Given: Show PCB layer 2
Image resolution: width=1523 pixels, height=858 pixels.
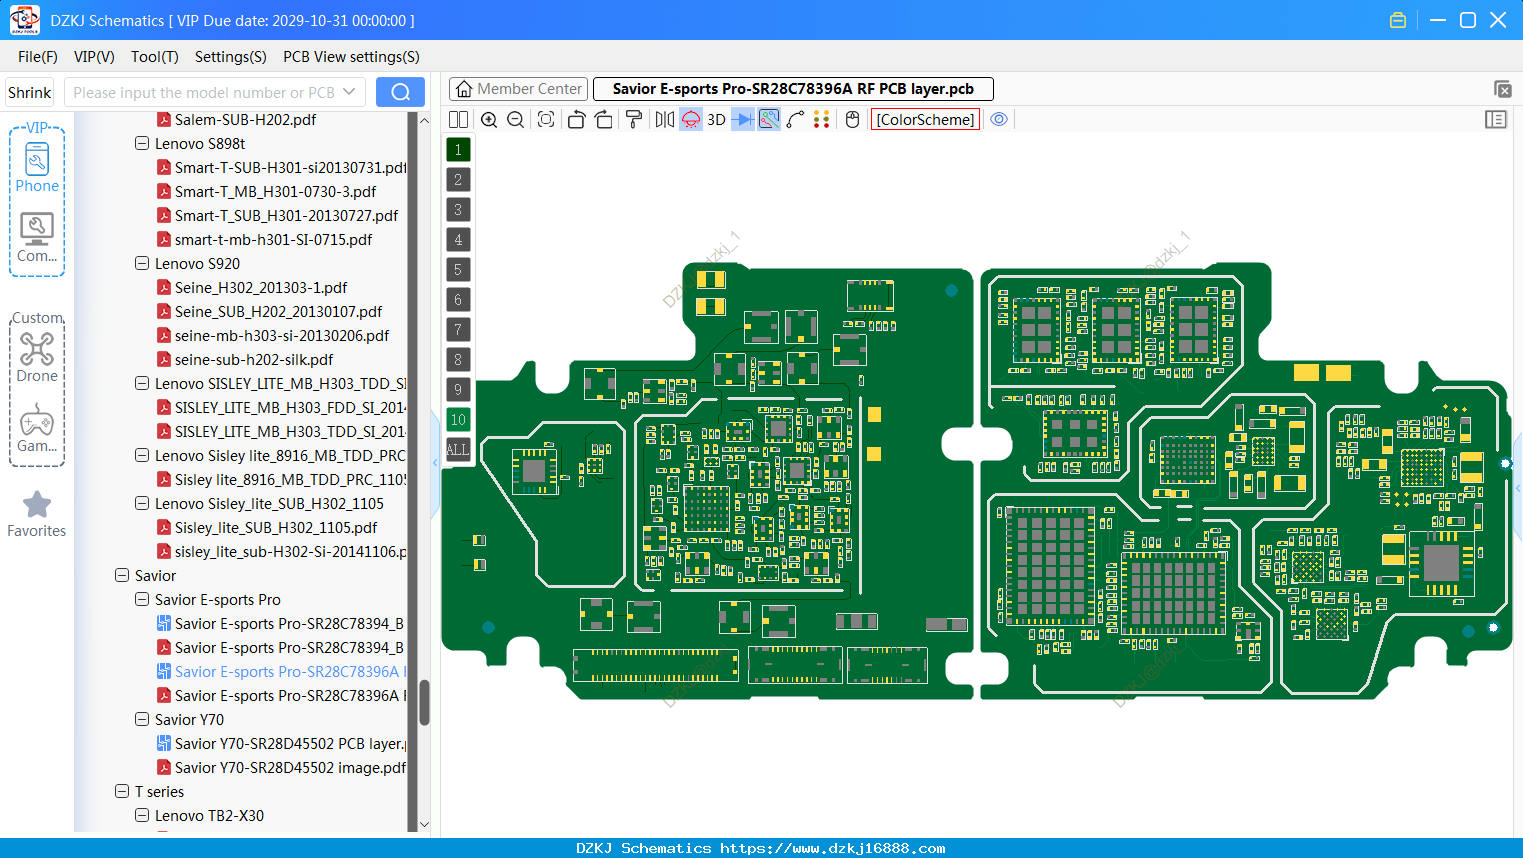Looking at the screenshot, I should pyautogui.click(x=458, y=180).
